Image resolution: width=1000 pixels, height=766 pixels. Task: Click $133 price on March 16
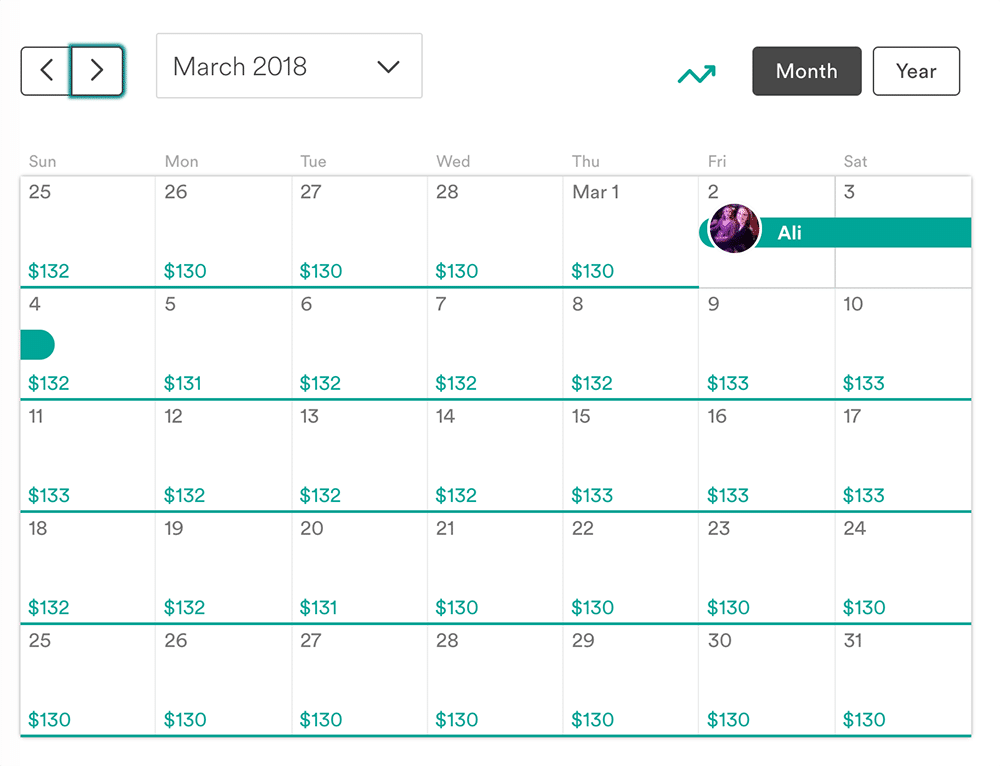point(728,495)
